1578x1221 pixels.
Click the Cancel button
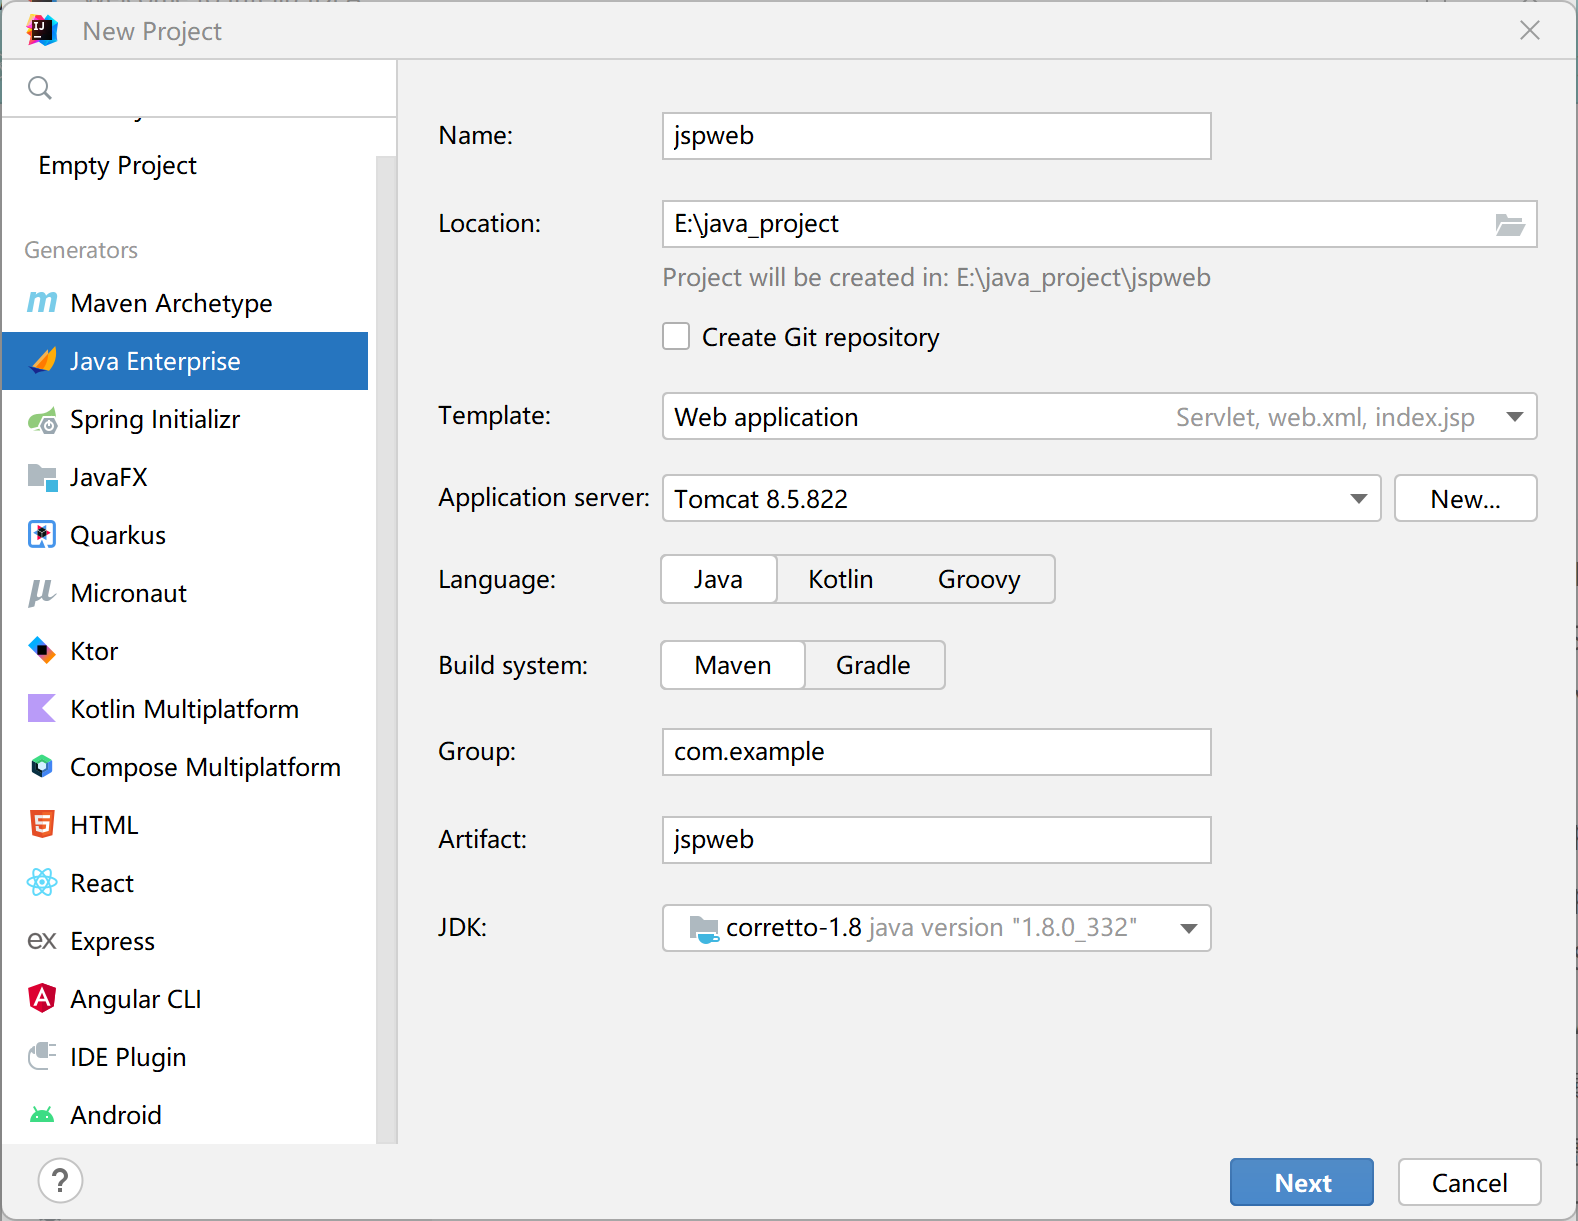click(x=1469, y=1182)
